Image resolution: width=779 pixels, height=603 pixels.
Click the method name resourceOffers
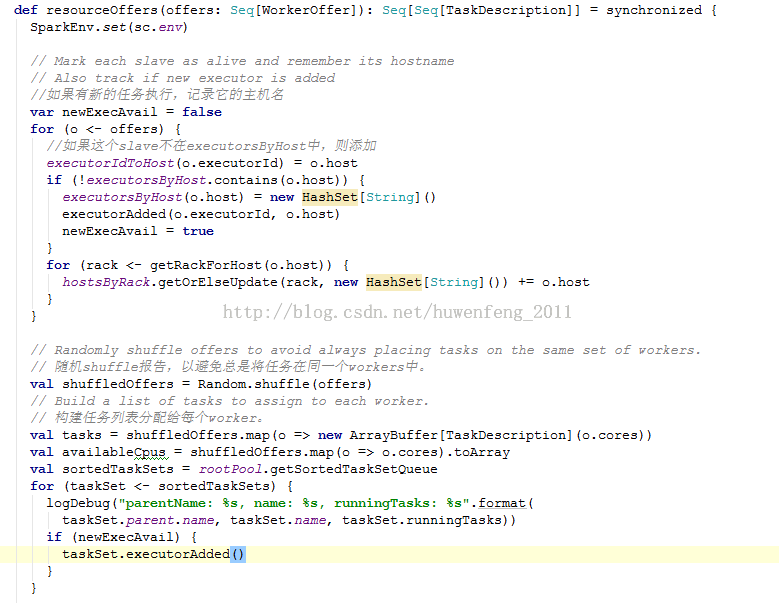coord(101,10)
